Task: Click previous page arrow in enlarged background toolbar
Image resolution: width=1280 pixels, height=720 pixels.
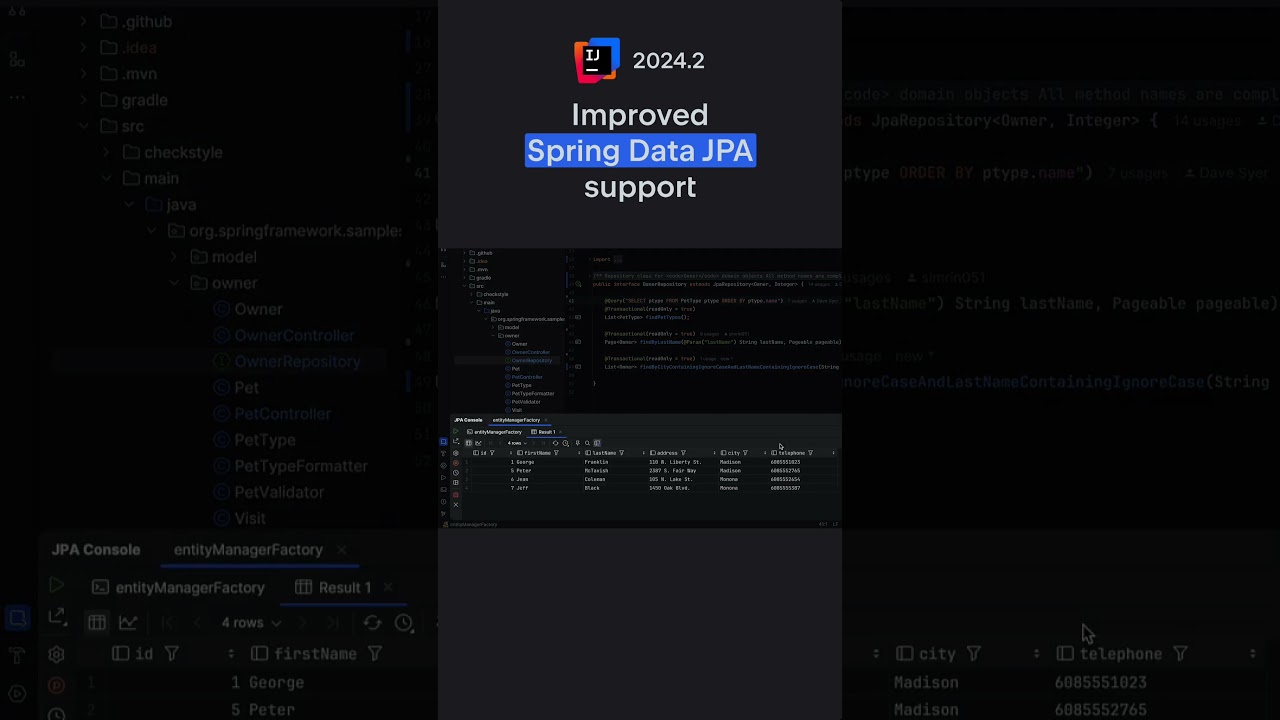Action: click(x=197, y=622)
